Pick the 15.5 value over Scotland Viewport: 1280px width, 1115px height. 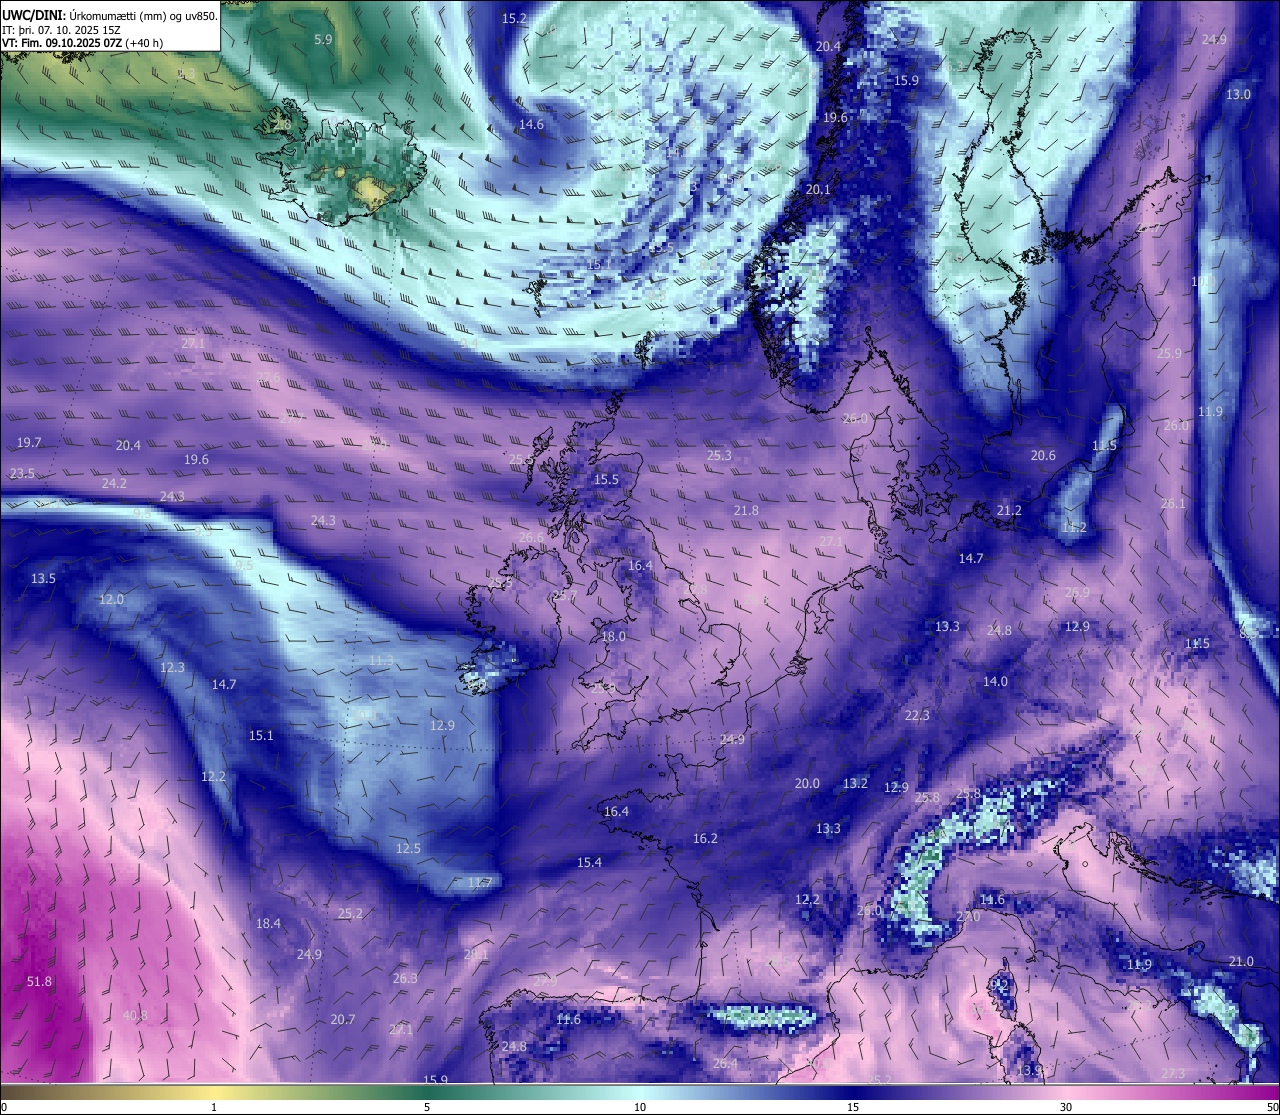click(x=606, y=480)
